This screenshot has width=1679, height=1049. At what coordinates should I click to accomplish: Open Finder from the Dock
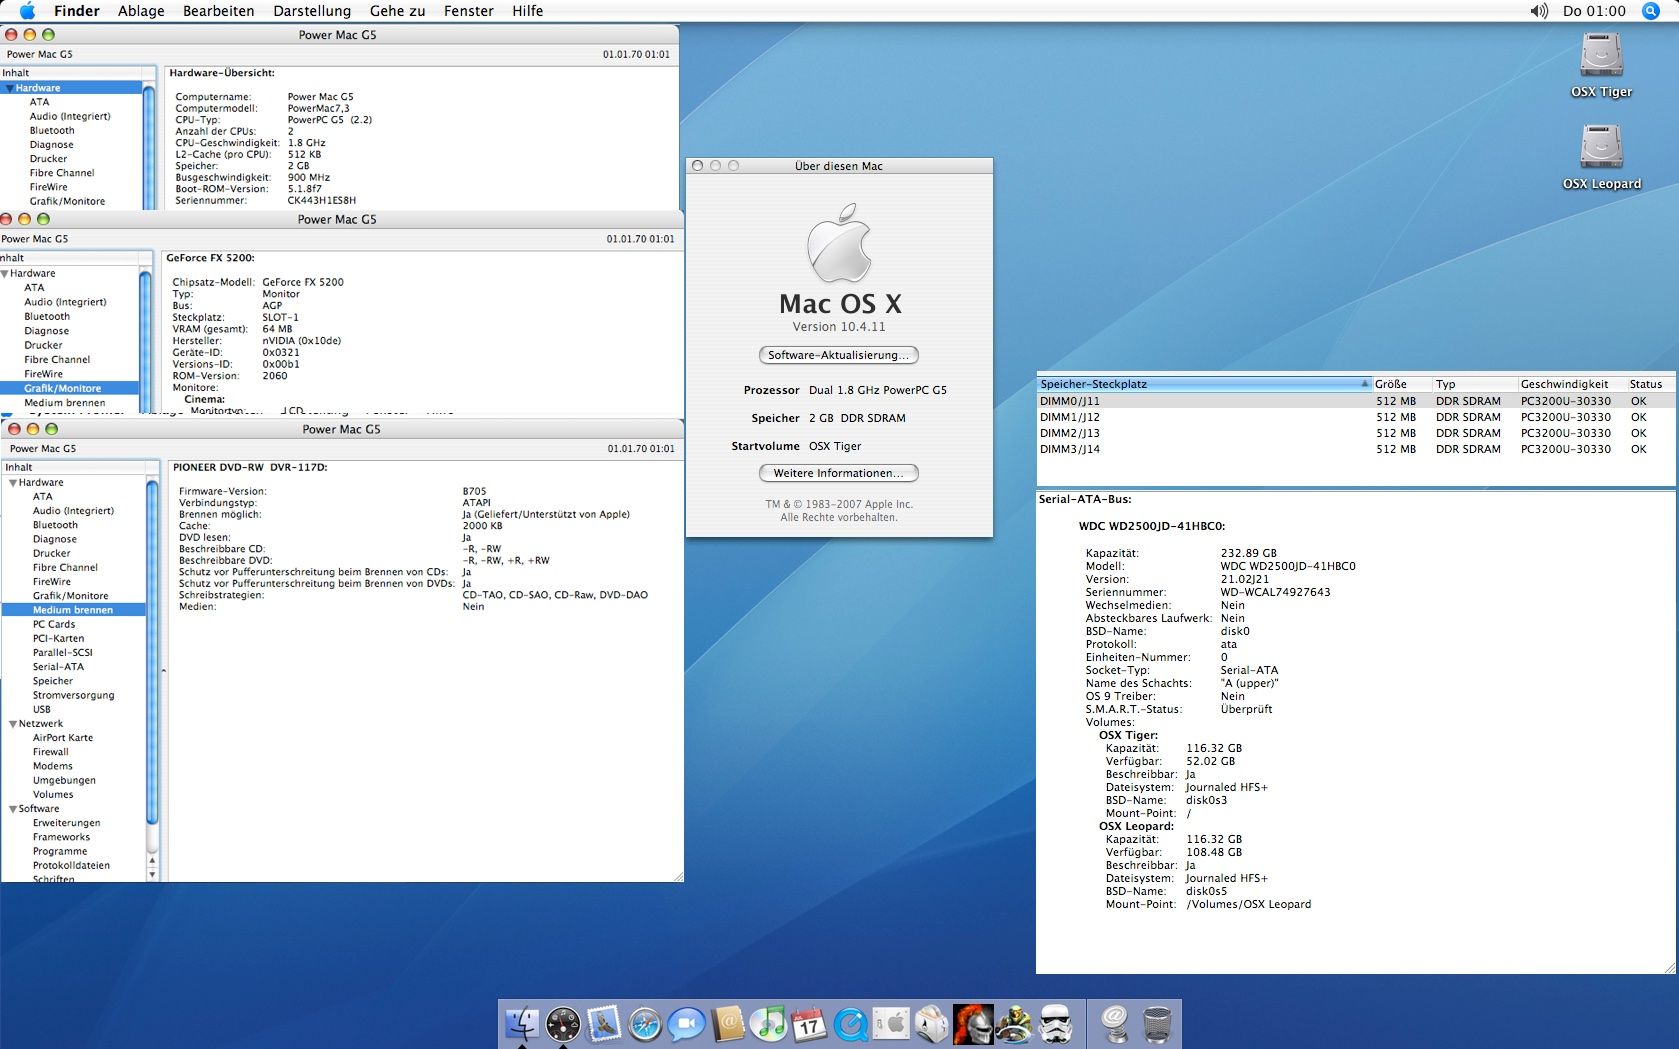[522, 1023]
